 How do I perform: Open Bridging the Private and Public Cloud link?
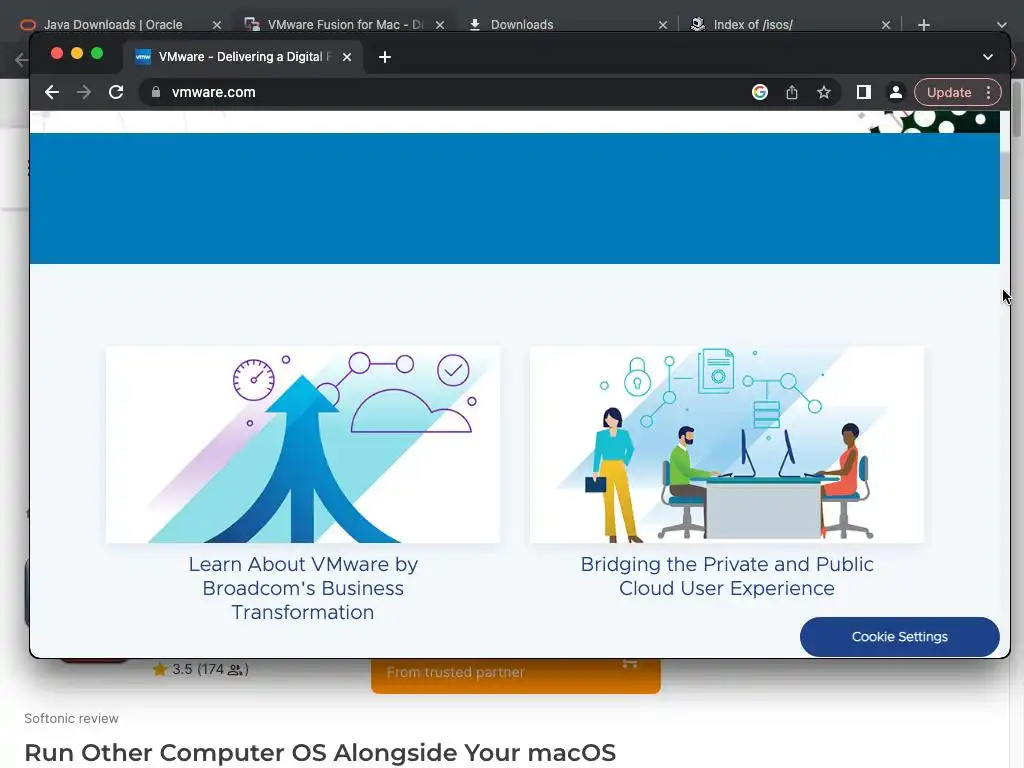pyautogui.click(x=727, y=576)
